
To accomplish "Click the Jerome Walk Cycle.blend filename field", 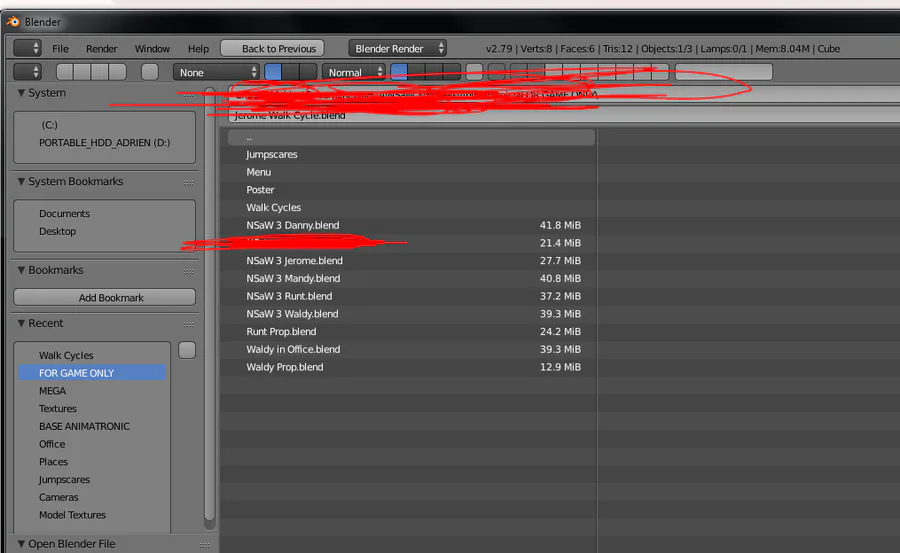I will tap(564, 115).
